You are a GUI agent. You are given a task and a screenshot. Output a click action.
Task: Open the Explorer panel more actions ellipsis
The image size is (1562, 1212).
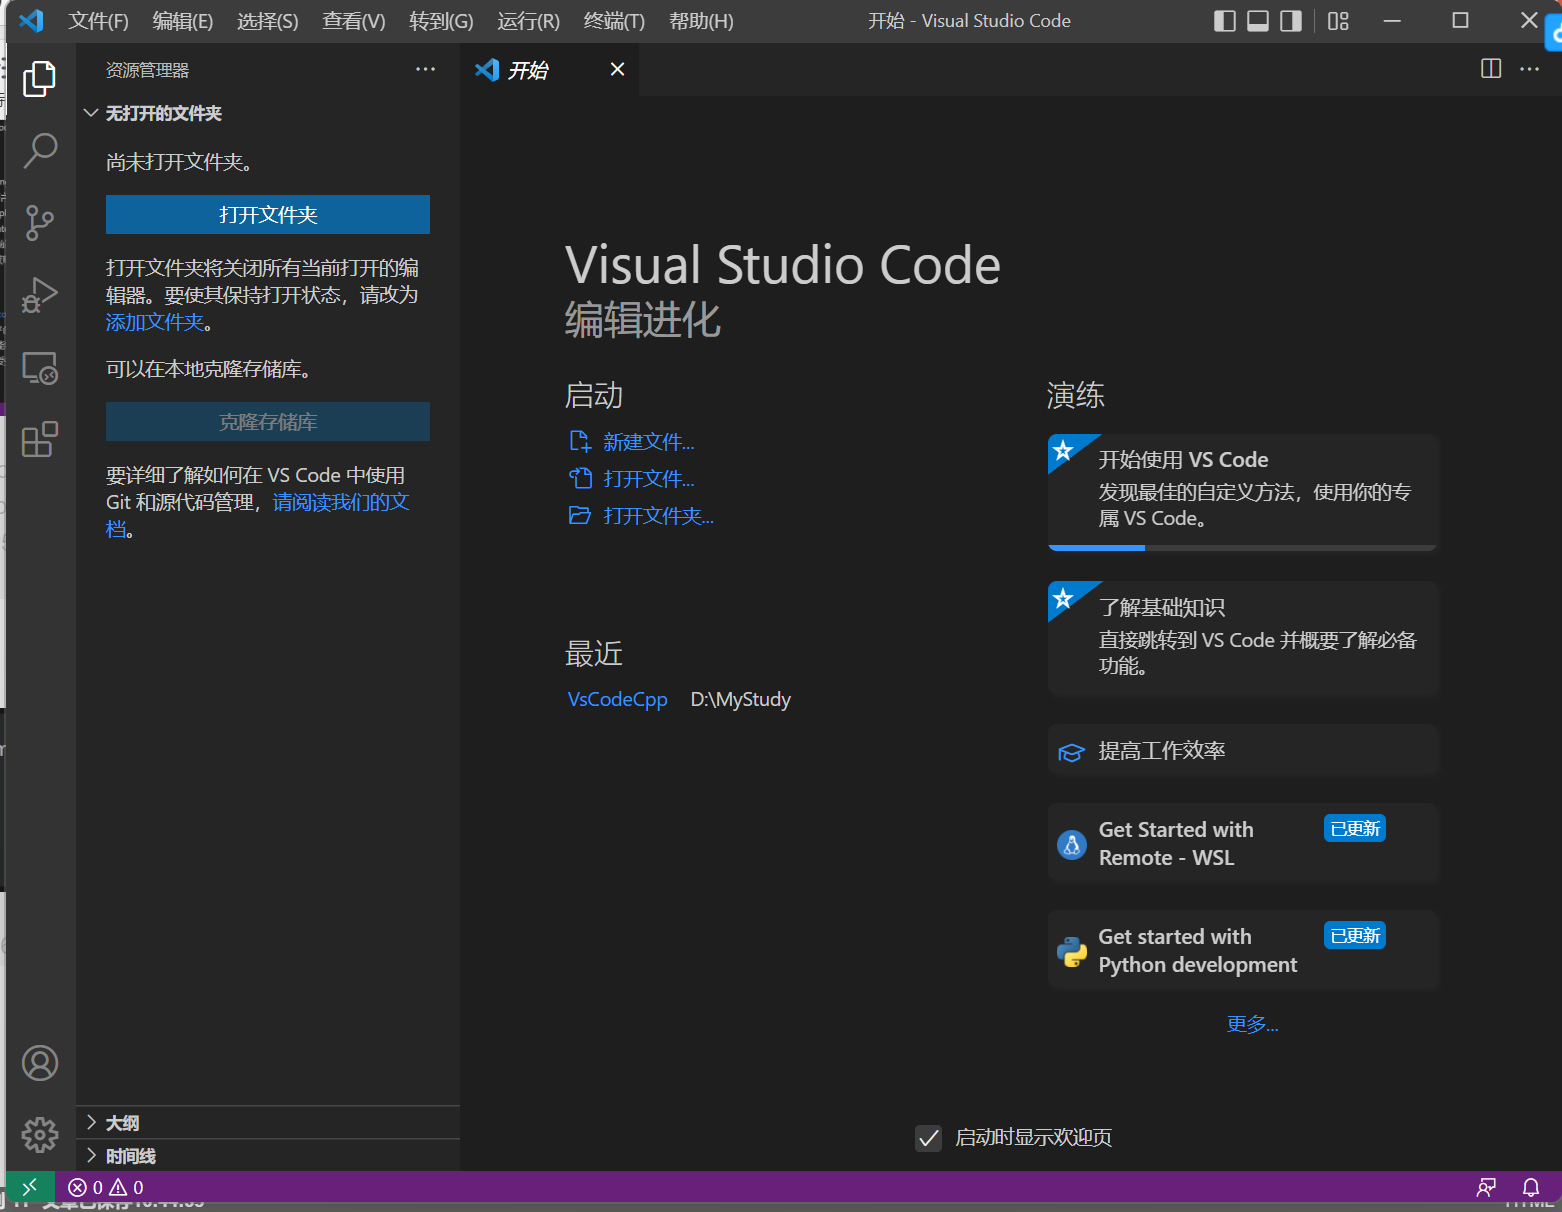click(426, 69)
